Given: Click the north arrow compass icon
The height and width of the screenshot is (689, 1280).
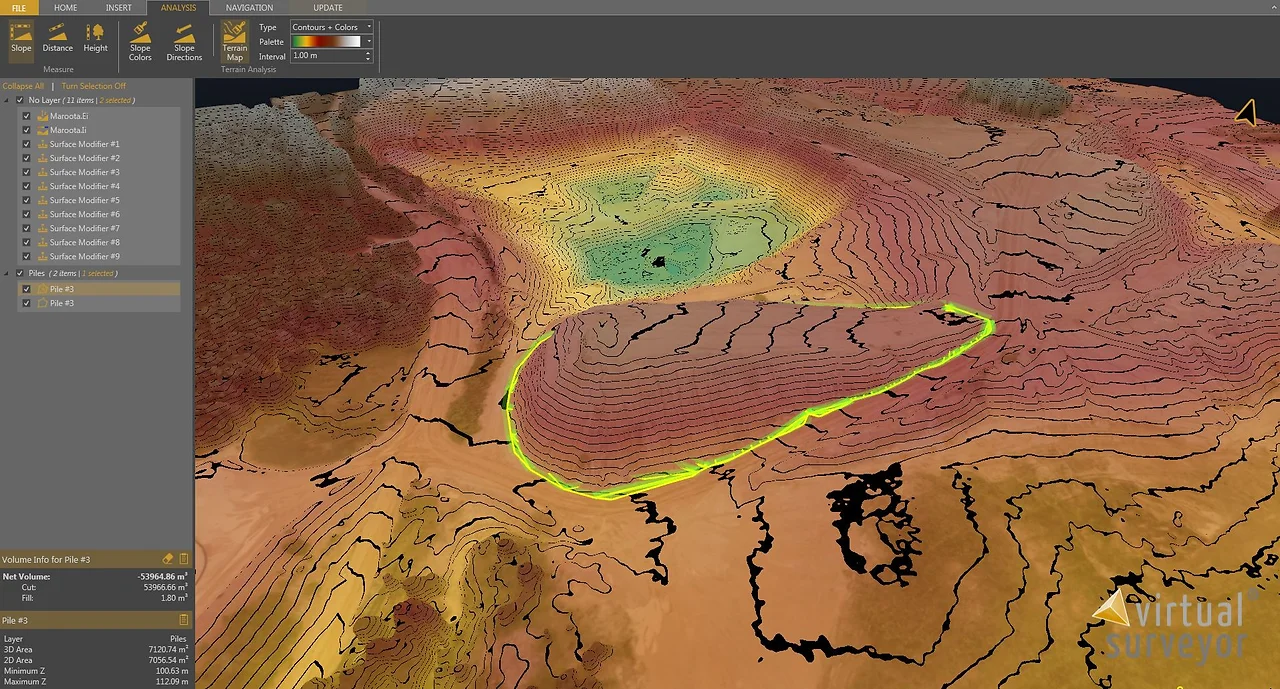Looking at the screenshot, I should [x=1246, y=112].
